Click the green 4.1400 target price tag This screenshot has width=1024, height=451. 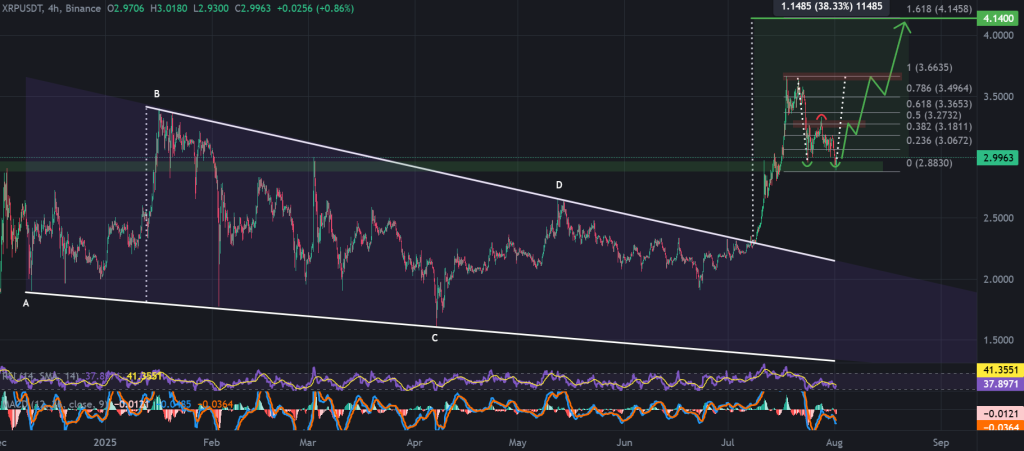point(999,21)
